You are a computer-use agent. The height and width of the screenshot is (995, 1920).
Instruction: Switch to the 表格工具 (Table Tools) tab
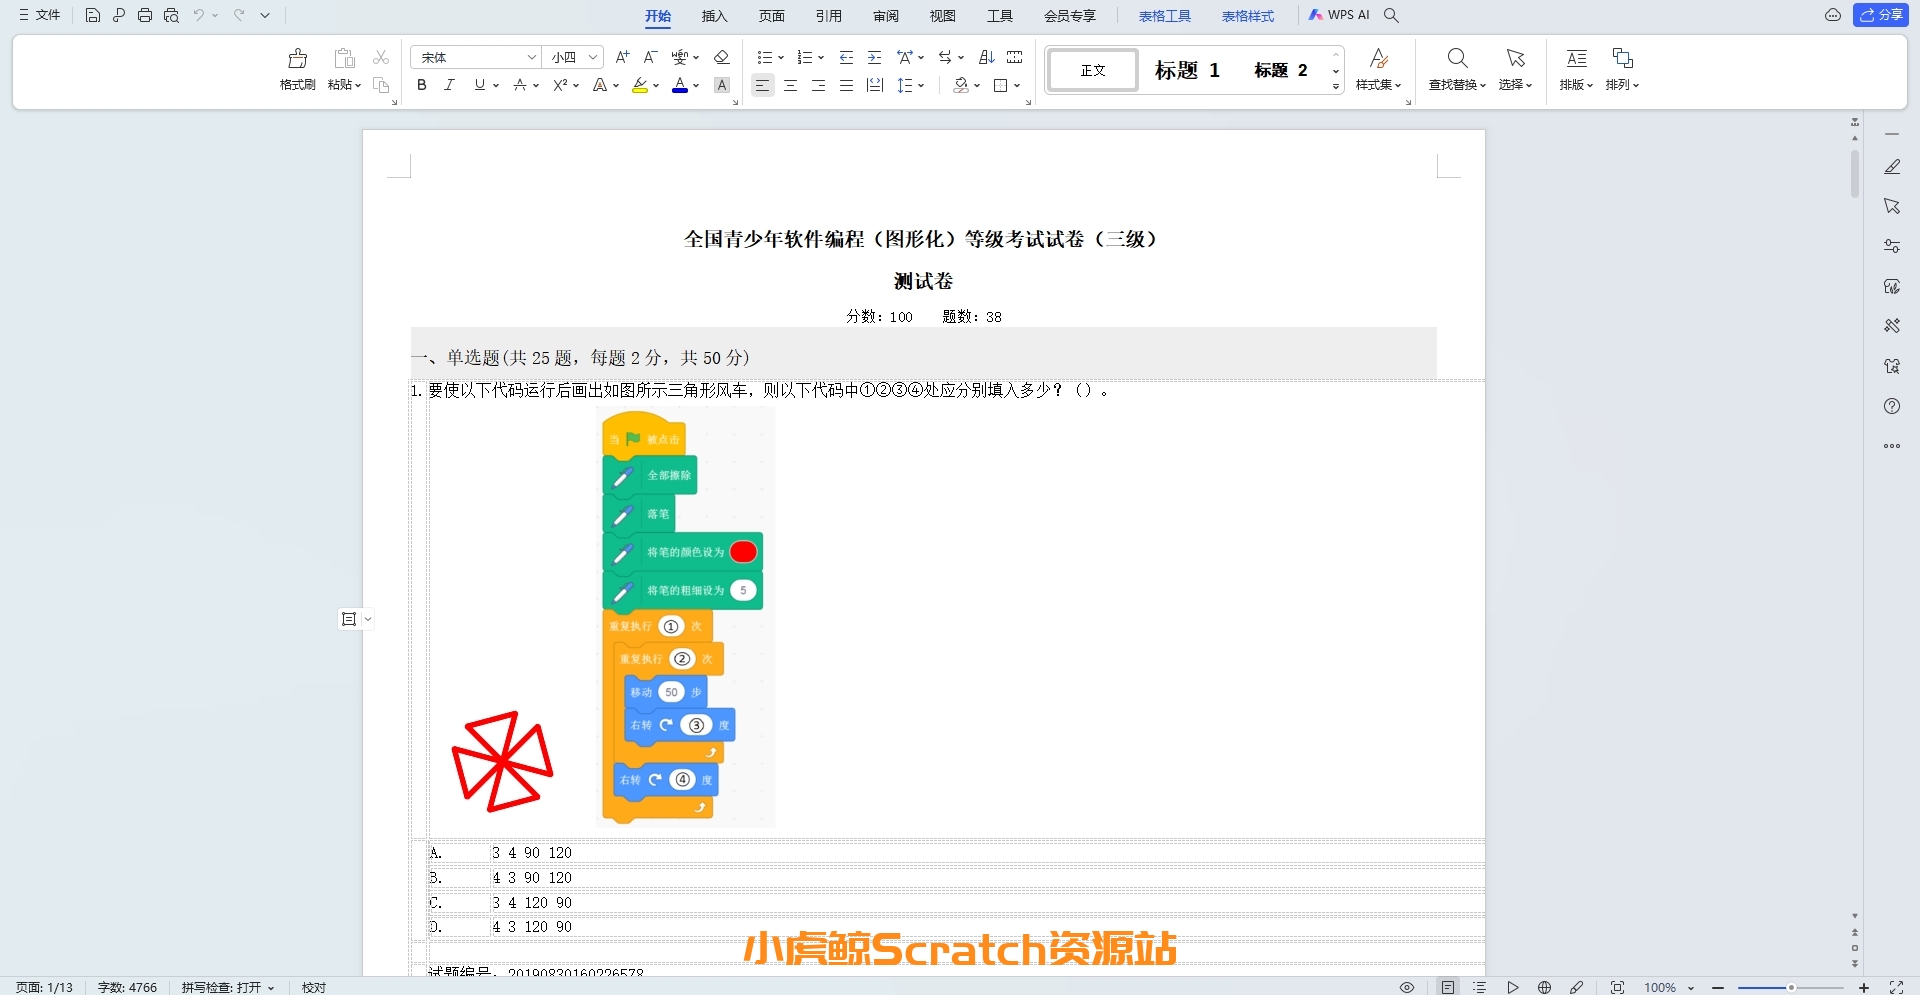pos(1165,16)
